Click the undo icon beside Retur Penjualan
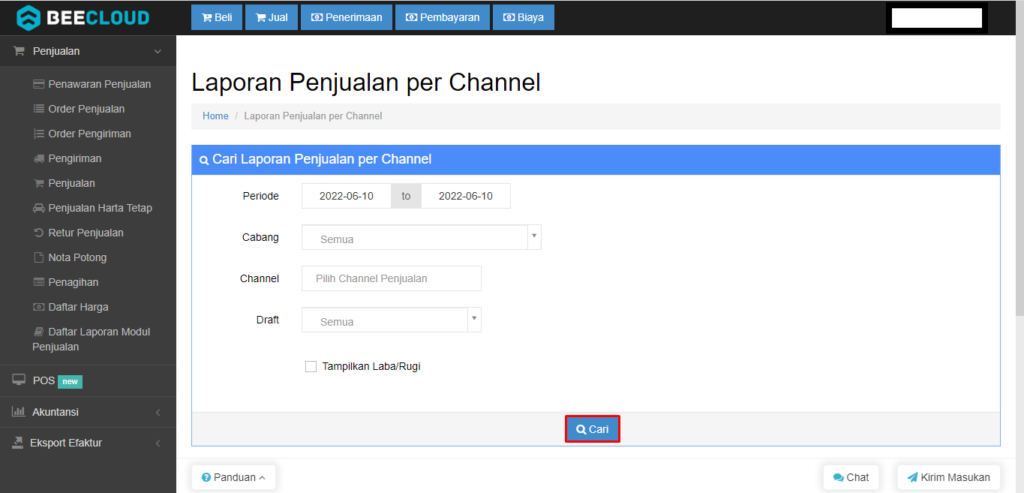The width and height of the screenshot is (1024, 493). pos(39,232)
